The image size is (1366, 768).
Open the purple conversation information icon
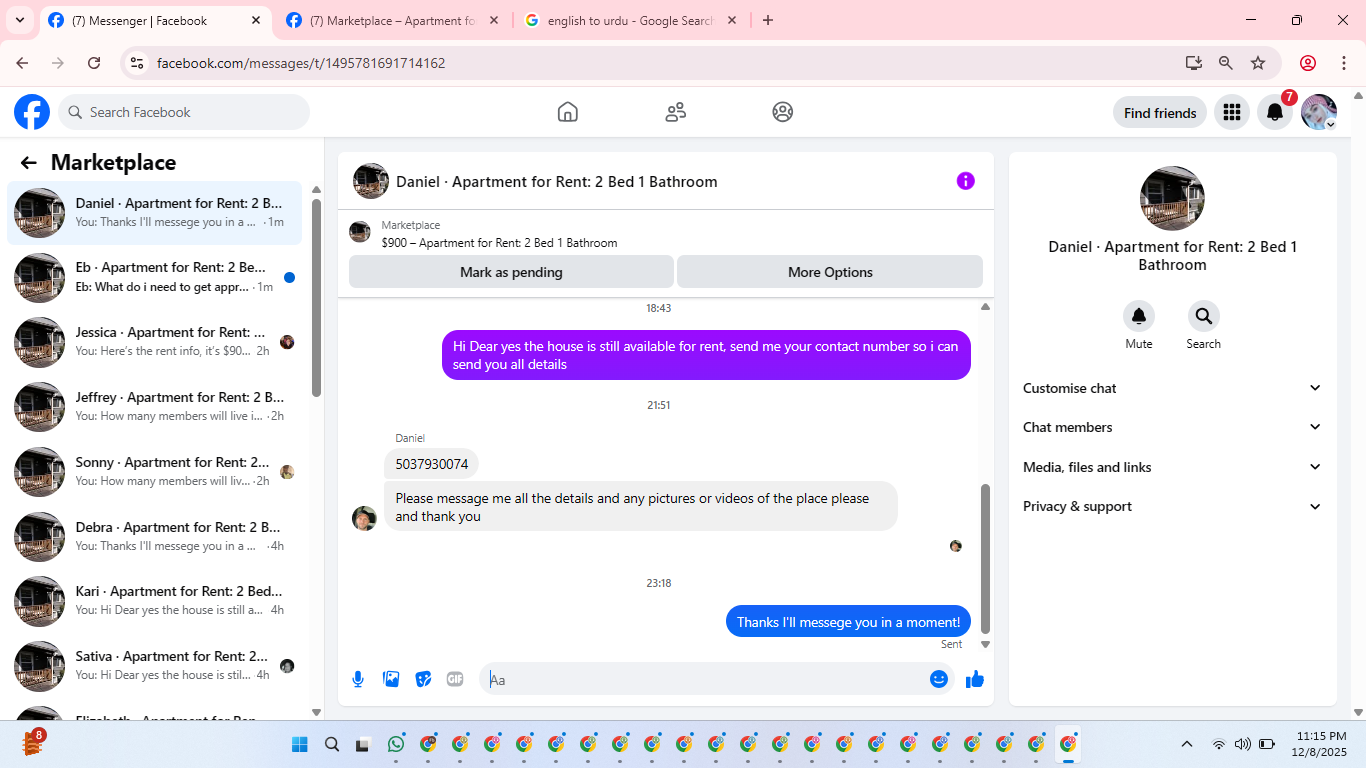coord(965,181)
